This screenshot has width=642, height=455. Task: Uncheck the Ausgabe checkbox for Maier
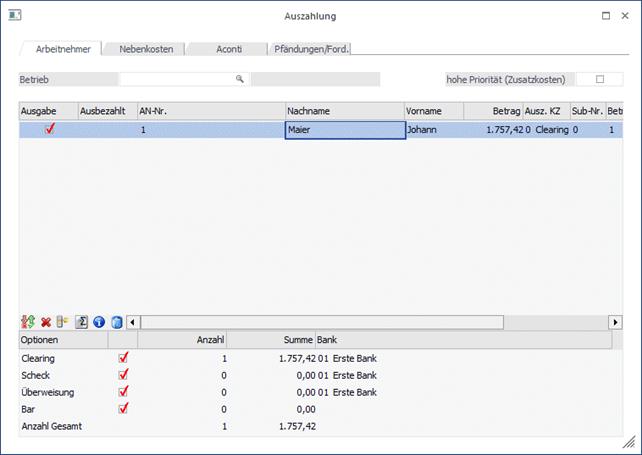point(48,129)
